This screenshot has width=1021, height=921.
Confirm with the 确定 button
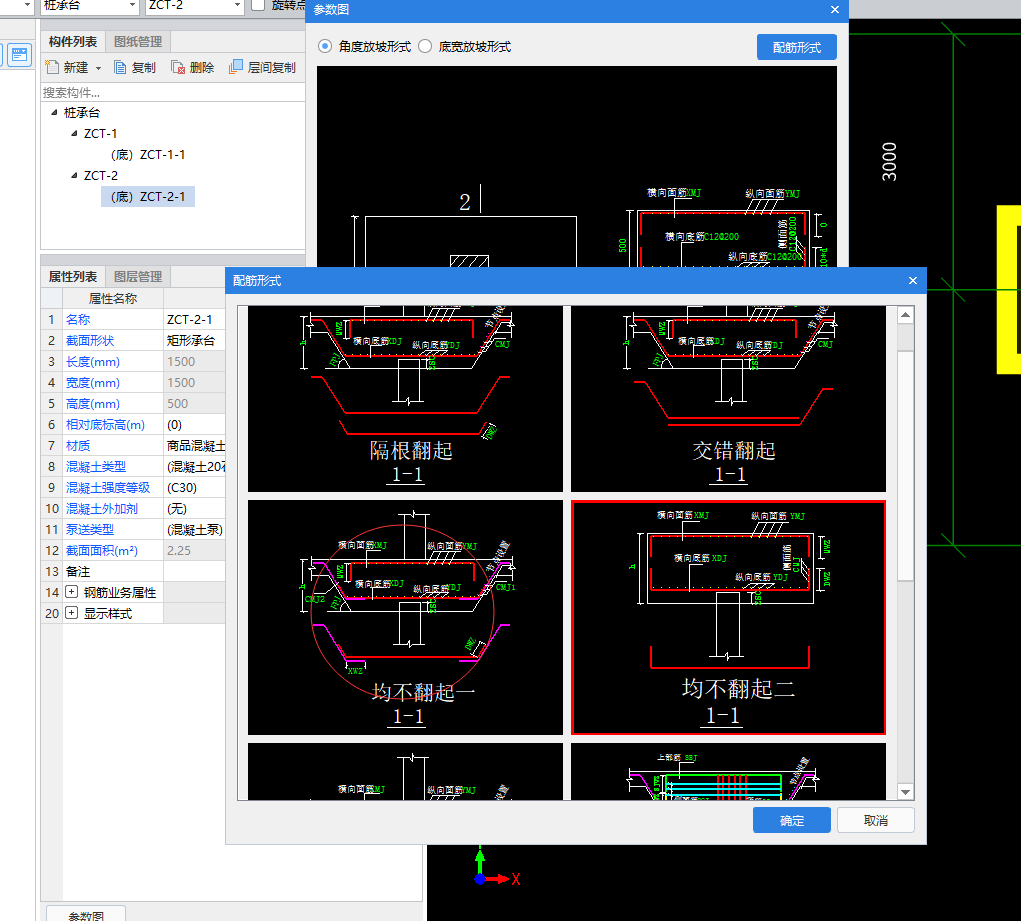click(x=792, y=820)
